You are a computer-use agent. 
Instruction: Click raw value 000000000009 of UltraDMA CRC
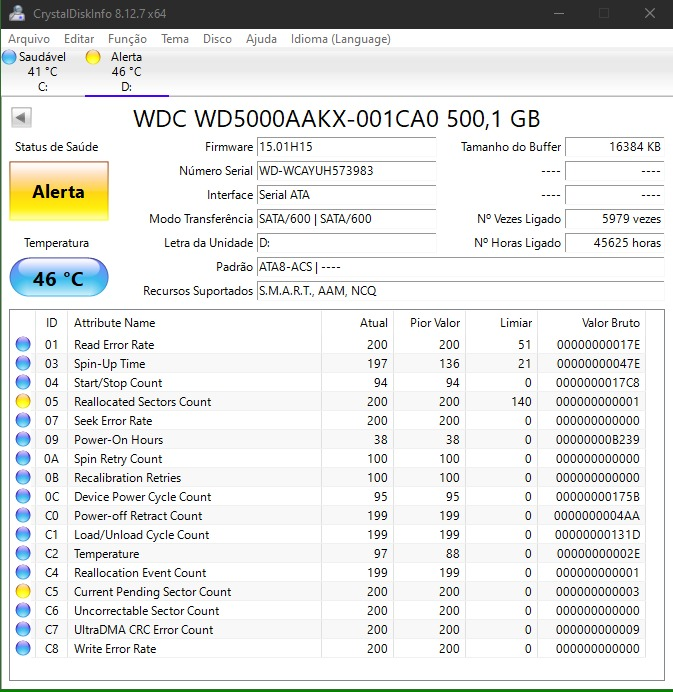(x=598, y=629)
